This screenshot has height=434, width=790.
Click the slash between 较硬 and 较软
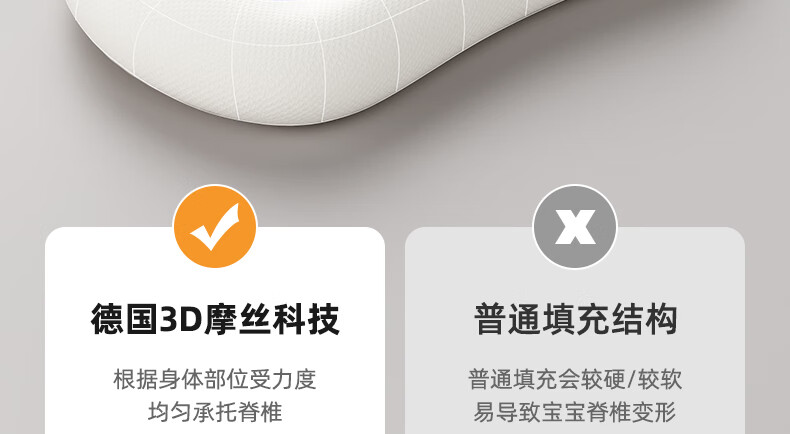[x=631, y=380]
